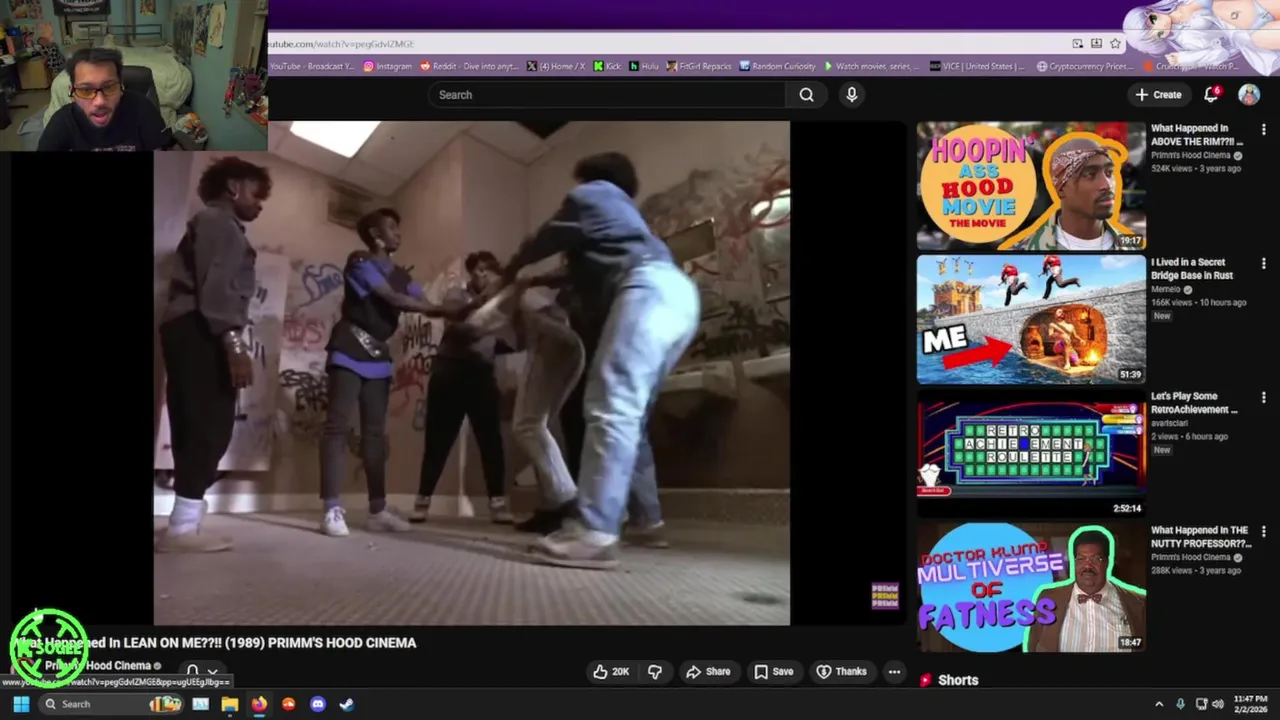Click the YouTube search magnifier button

[806, 95]
